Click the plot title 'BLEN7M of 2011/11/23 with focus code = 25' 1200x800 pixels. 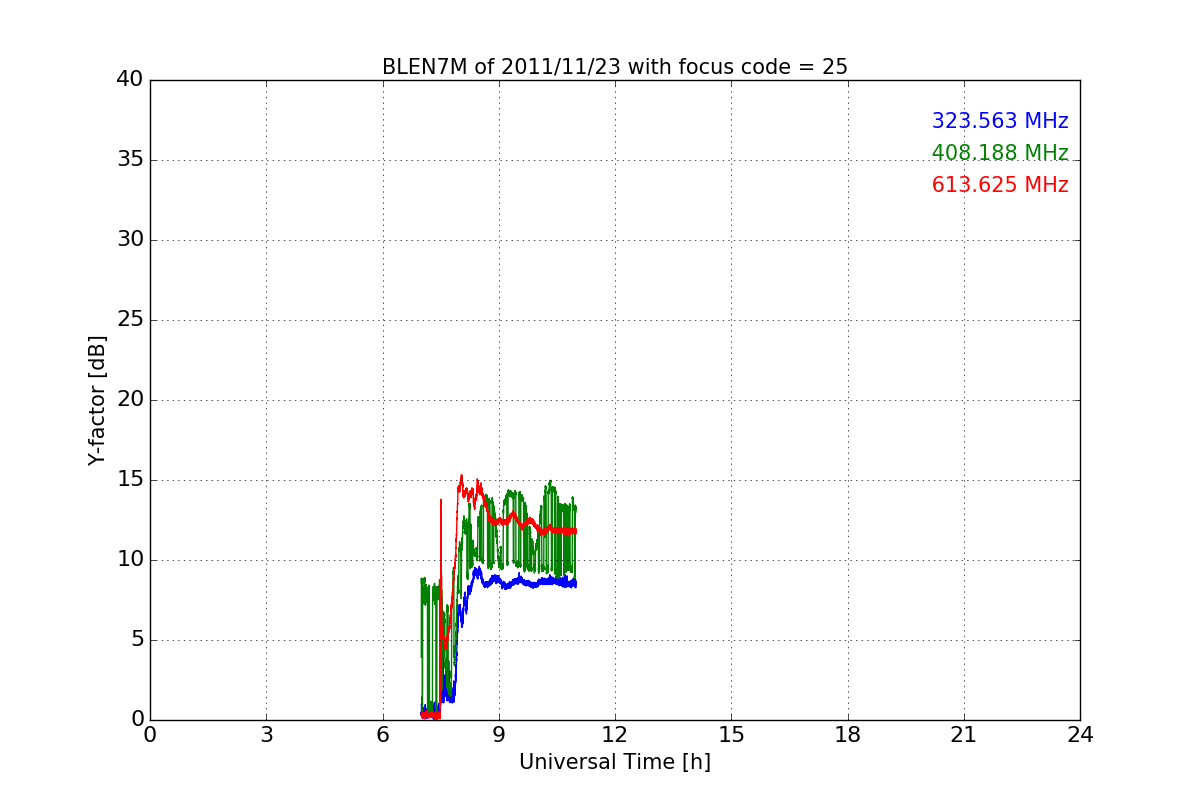pos(615,67)
